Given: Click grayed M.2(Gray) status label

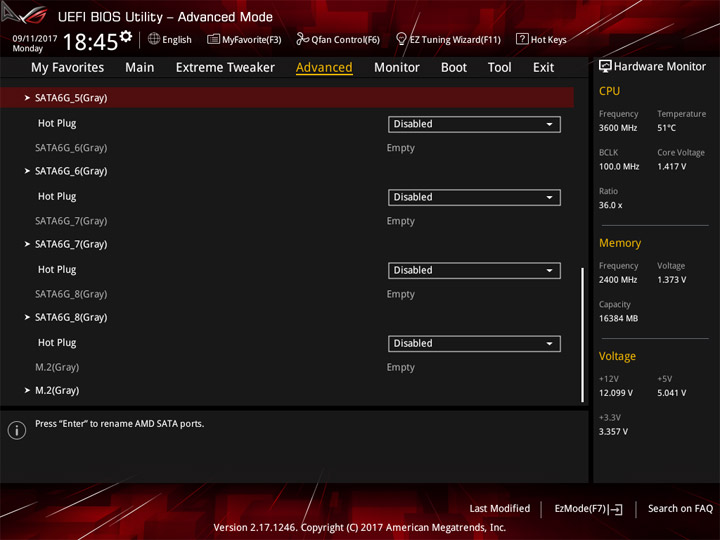Looking at the screenshot, I should tap(57, 367).
